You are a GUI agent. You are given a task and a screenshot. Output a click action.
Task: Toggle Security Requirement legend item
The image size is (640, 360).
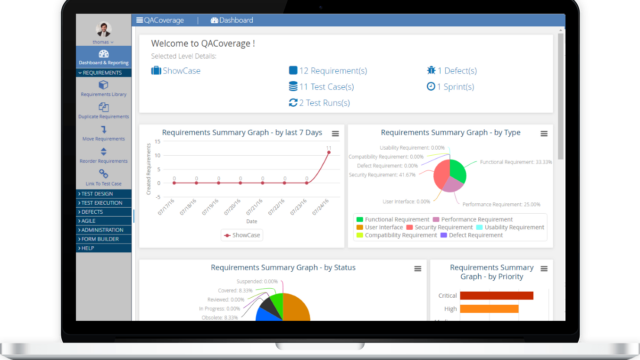pos(439,227)
